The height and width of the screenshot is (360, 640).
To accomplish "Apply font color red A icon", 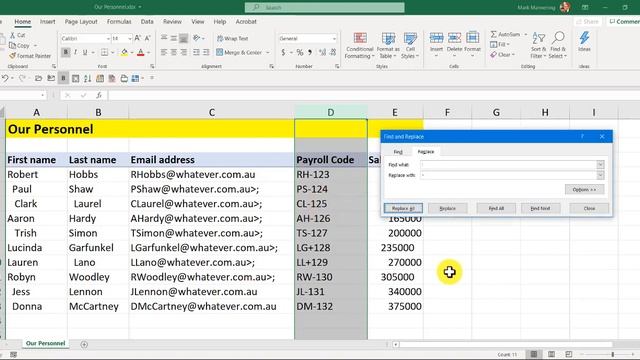I will coord(140,52).
